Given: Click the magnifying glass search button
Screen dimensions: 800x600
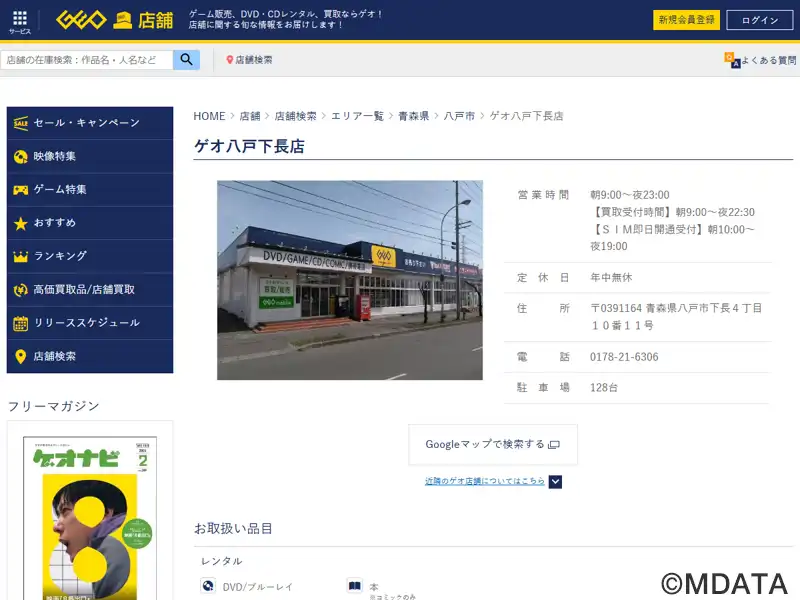Looking at the screenshot, I should [186, 60].
